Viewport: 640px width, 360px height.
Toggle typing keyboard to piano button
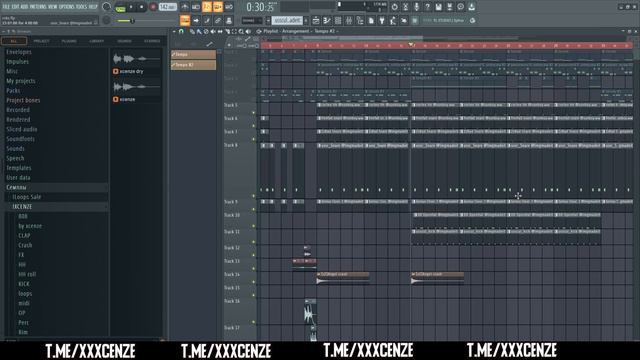tap(185, 20)
